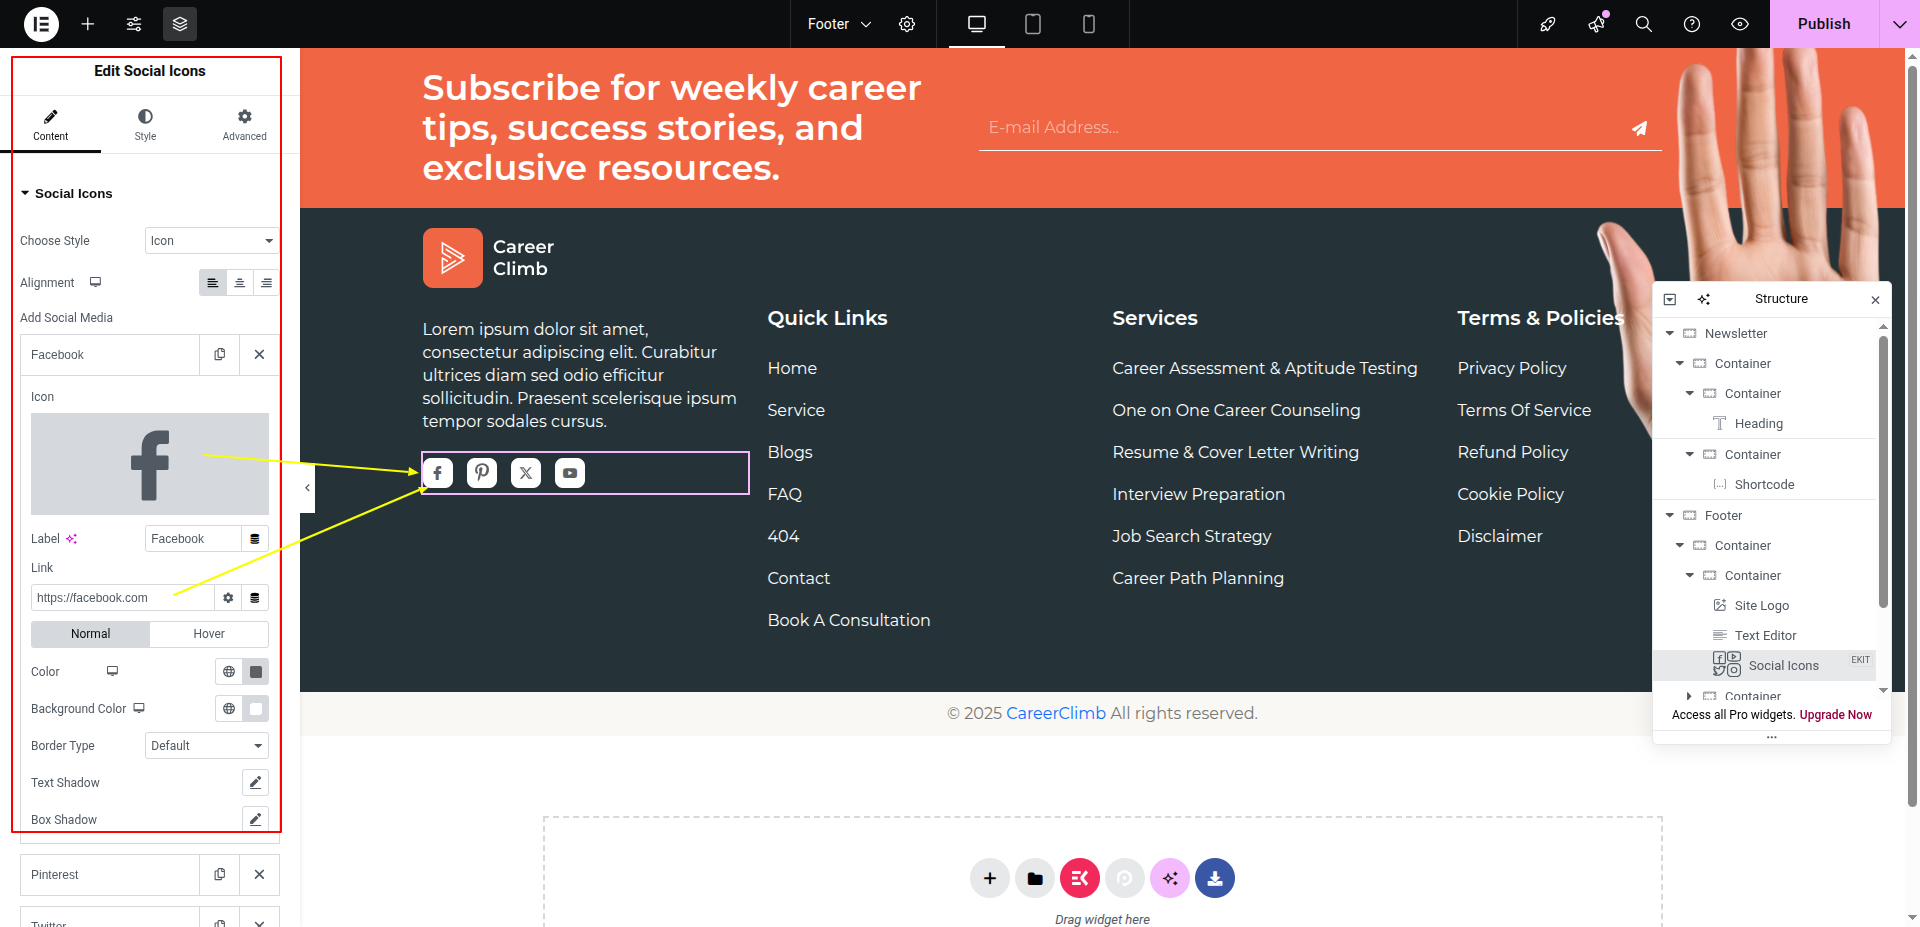Screen dimensions: 1920x927
Task: Open Choose Style dropdown
Action: pyautogui.click(x=212, y=241)
